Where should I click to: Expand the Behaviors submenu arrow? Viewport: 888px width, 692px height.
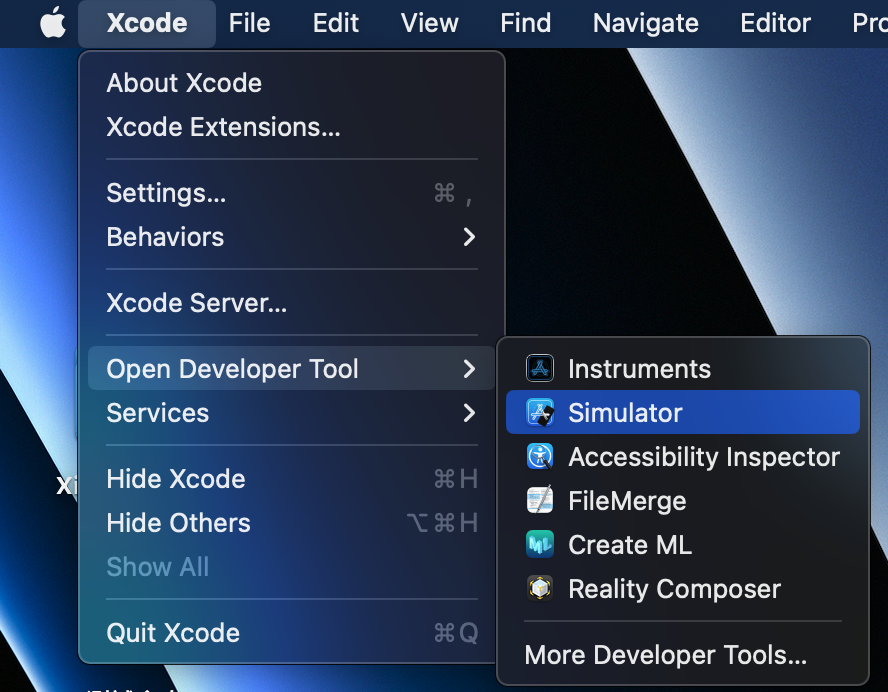[x=469, y=237]
